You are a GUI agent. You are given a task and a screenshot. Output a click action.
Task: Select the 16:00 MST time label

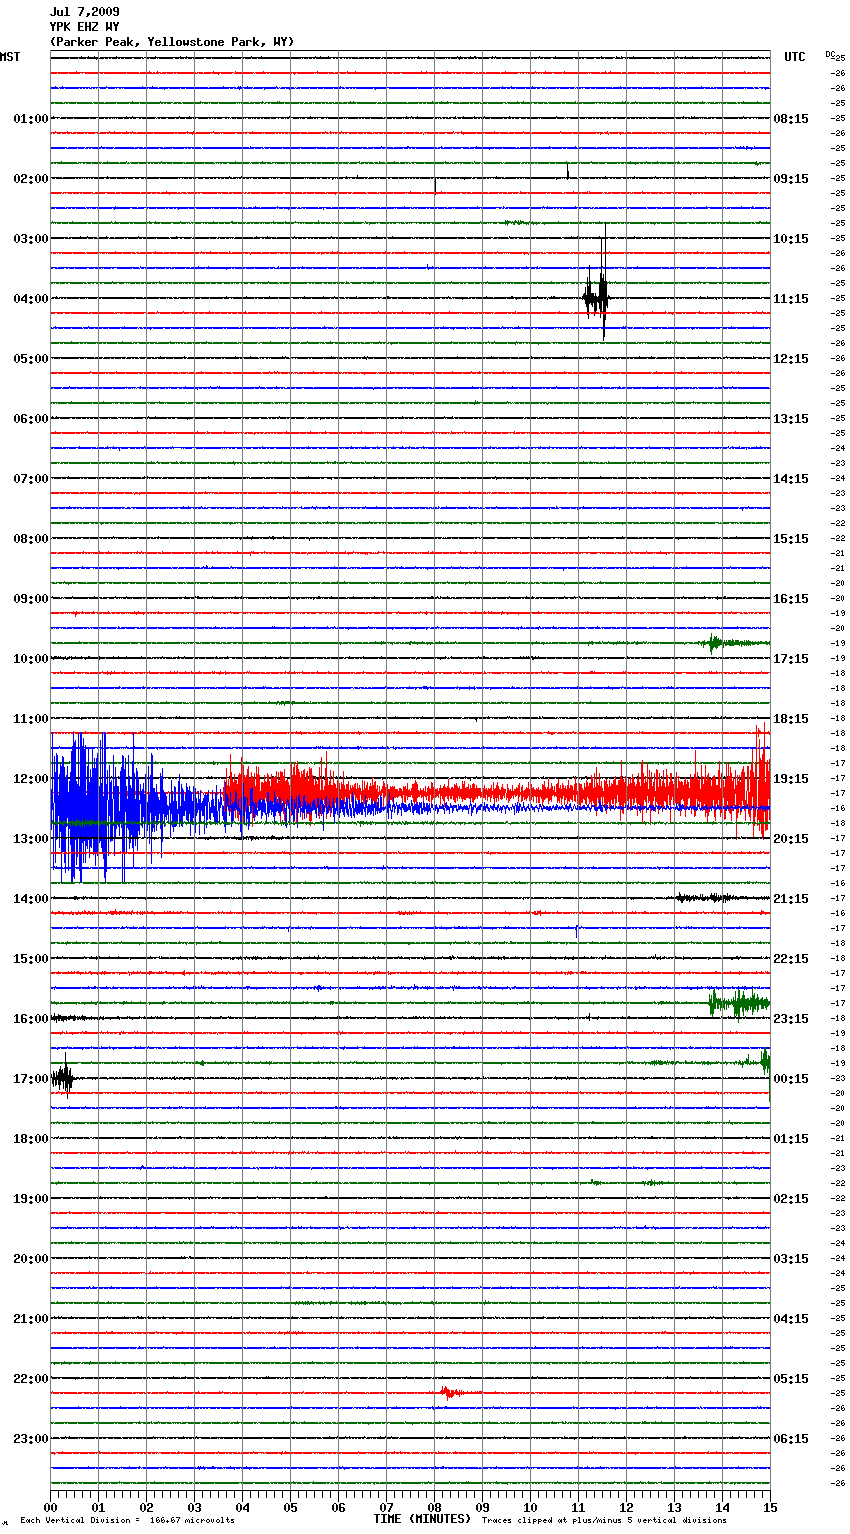point(31,1019)
